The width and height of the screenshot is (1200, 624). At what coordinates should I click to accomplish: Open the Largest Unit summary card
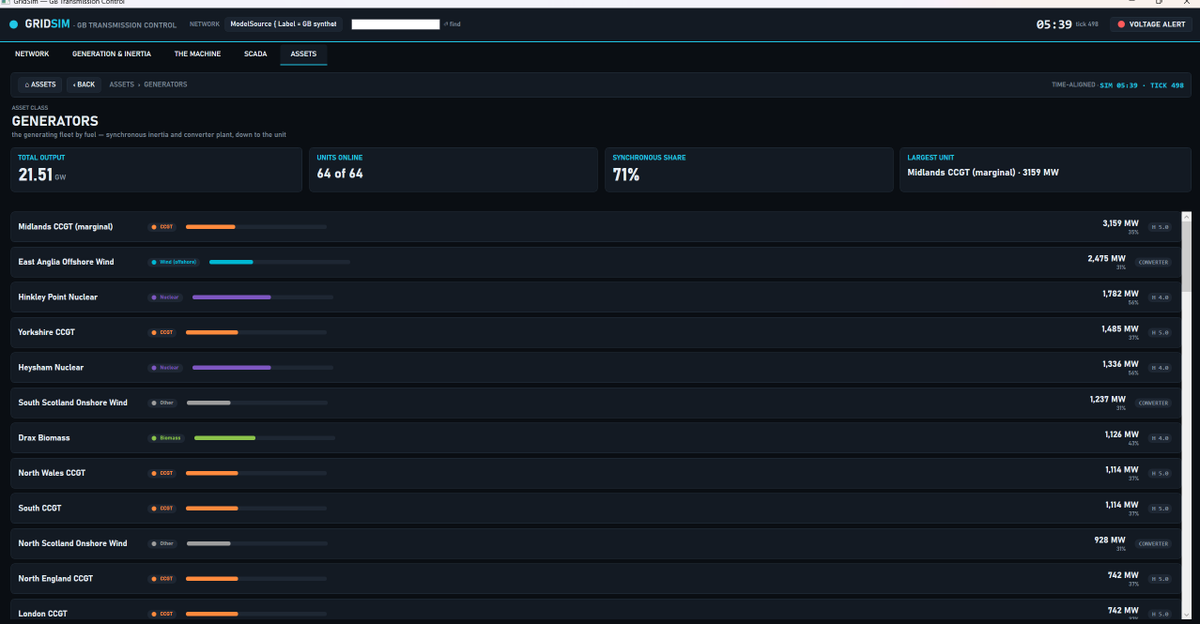(x=1045, y=170)
